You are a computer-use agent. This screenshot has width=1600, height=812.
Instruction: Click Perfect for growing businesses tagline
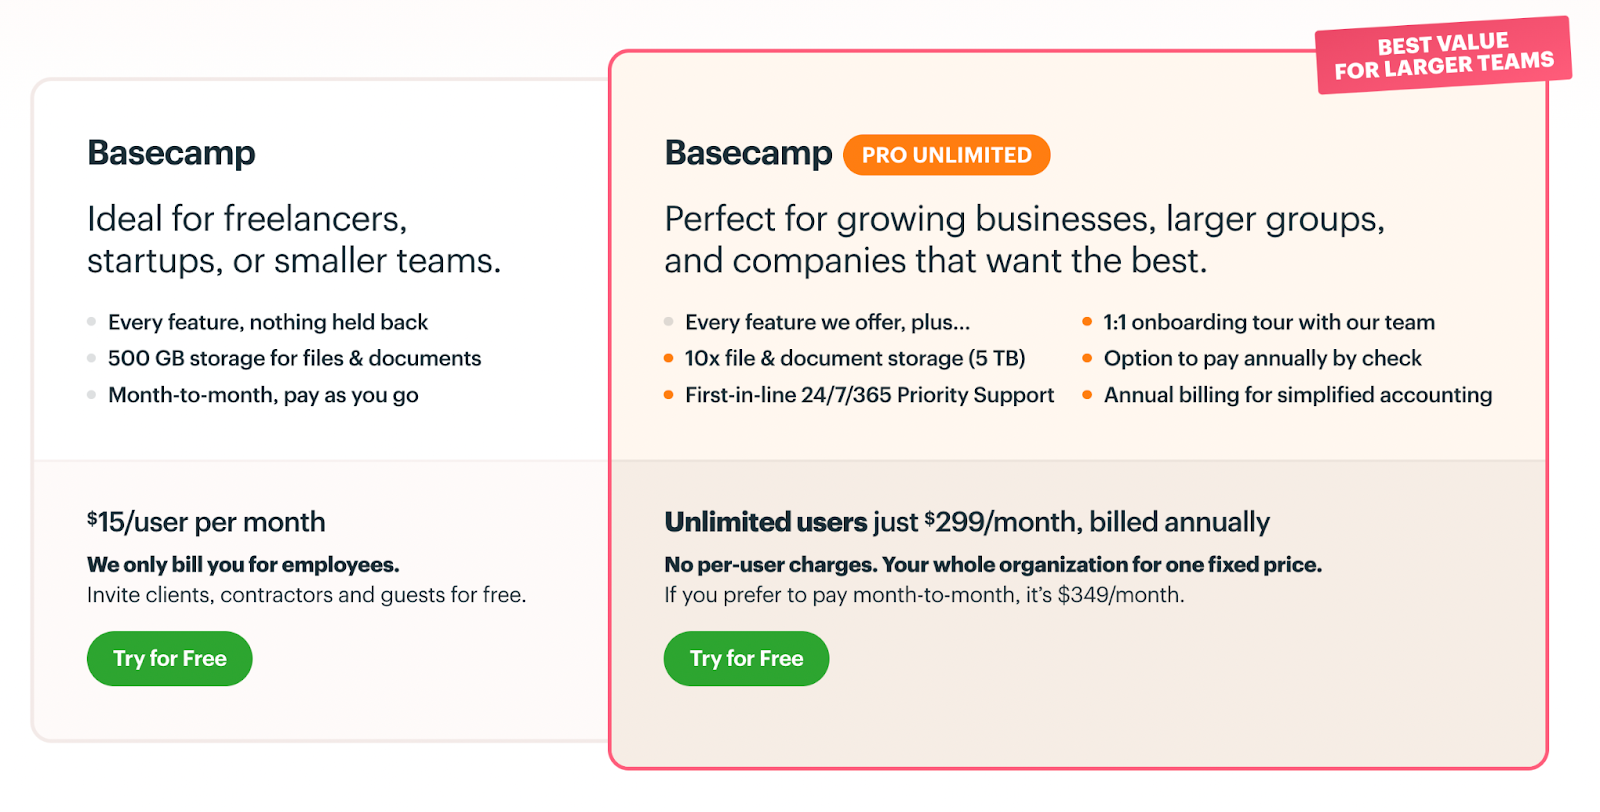(1025, 239)
